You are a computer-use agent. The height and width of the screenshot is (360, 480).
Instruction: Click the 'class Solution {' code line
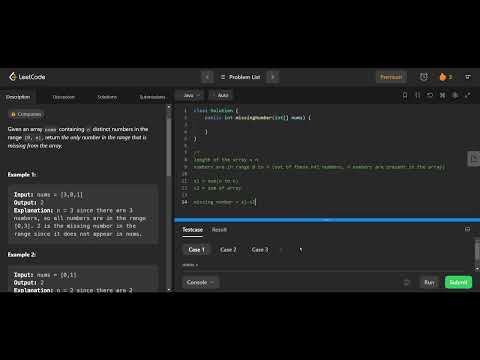pyautogui.click(x=216, y=110)
